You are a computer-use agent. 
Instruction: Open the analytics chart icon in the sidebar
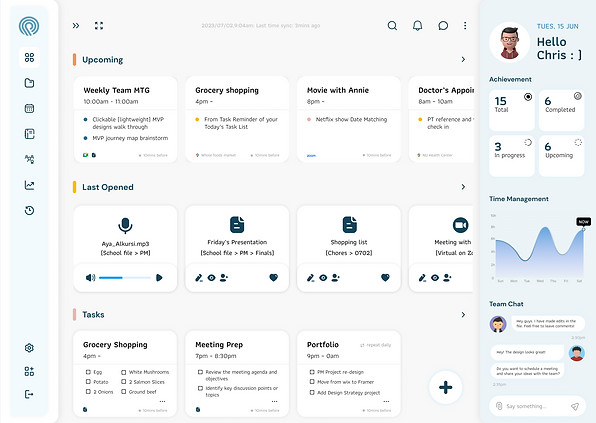[29, 185]
